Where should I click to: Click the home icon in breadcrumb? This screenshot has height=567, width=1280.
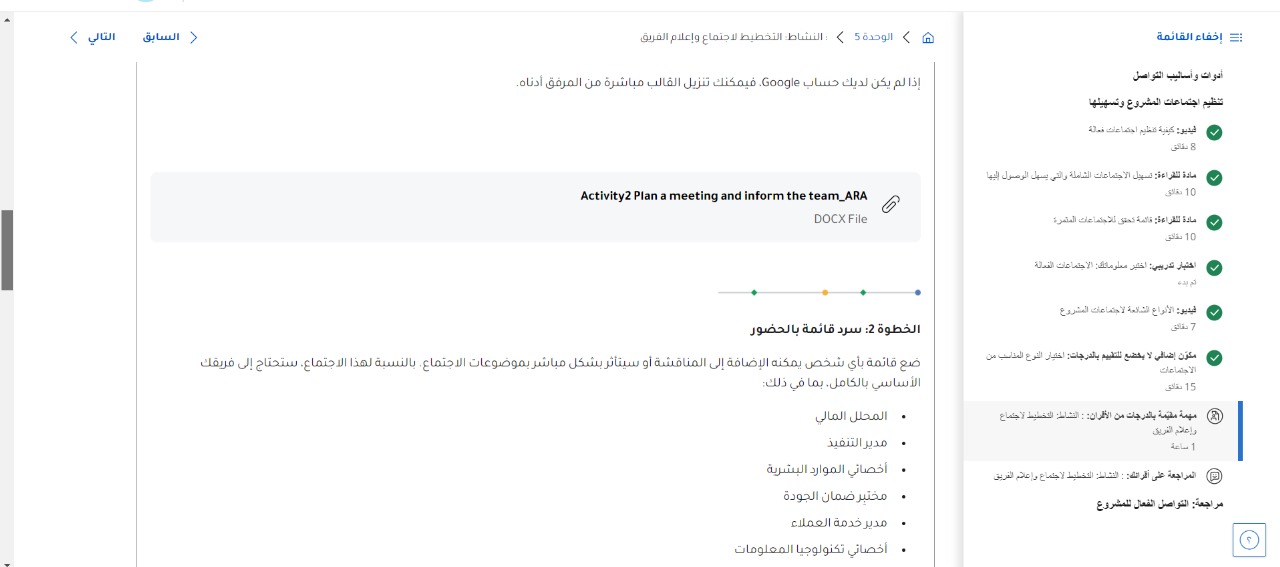coord(928,37)
